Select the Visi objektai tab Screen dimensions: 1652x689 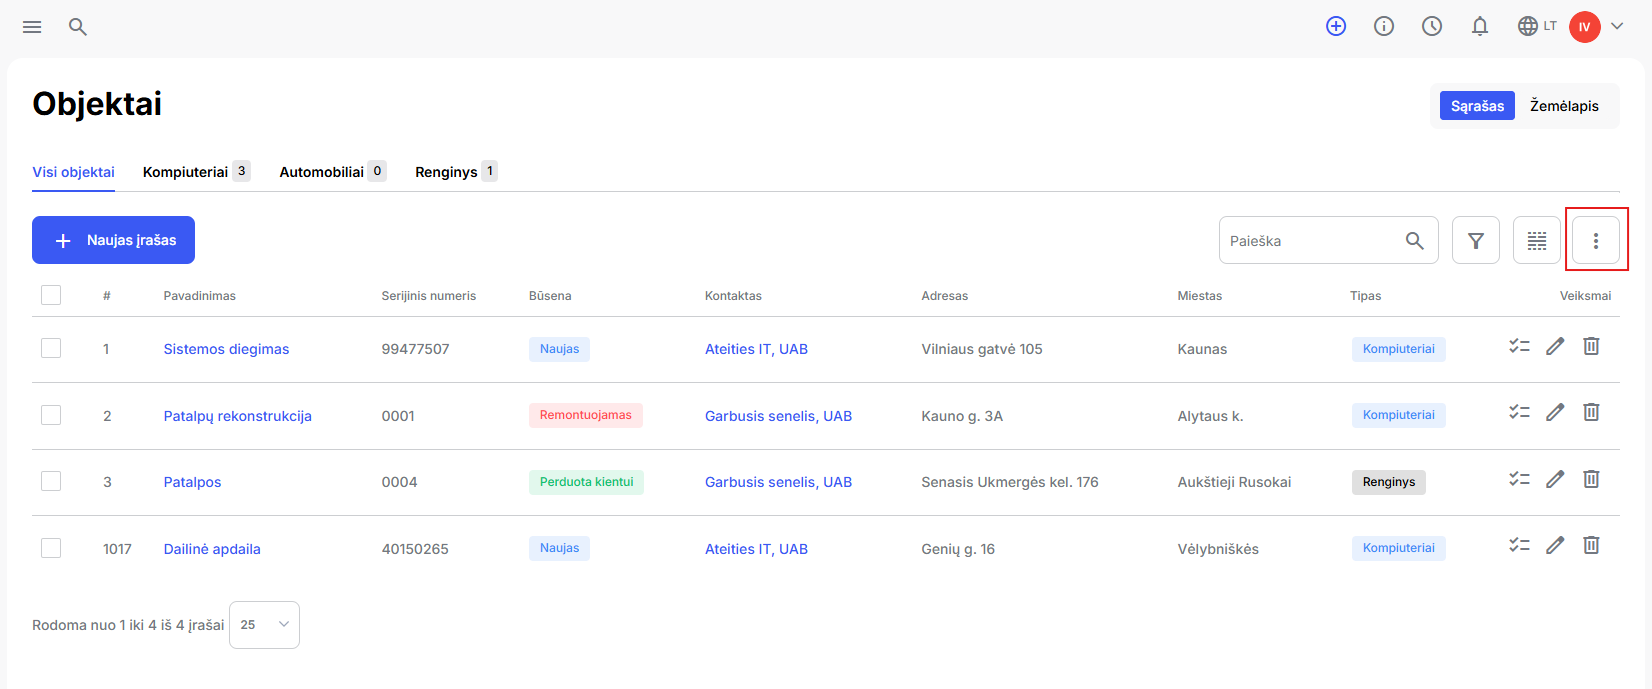73,172
